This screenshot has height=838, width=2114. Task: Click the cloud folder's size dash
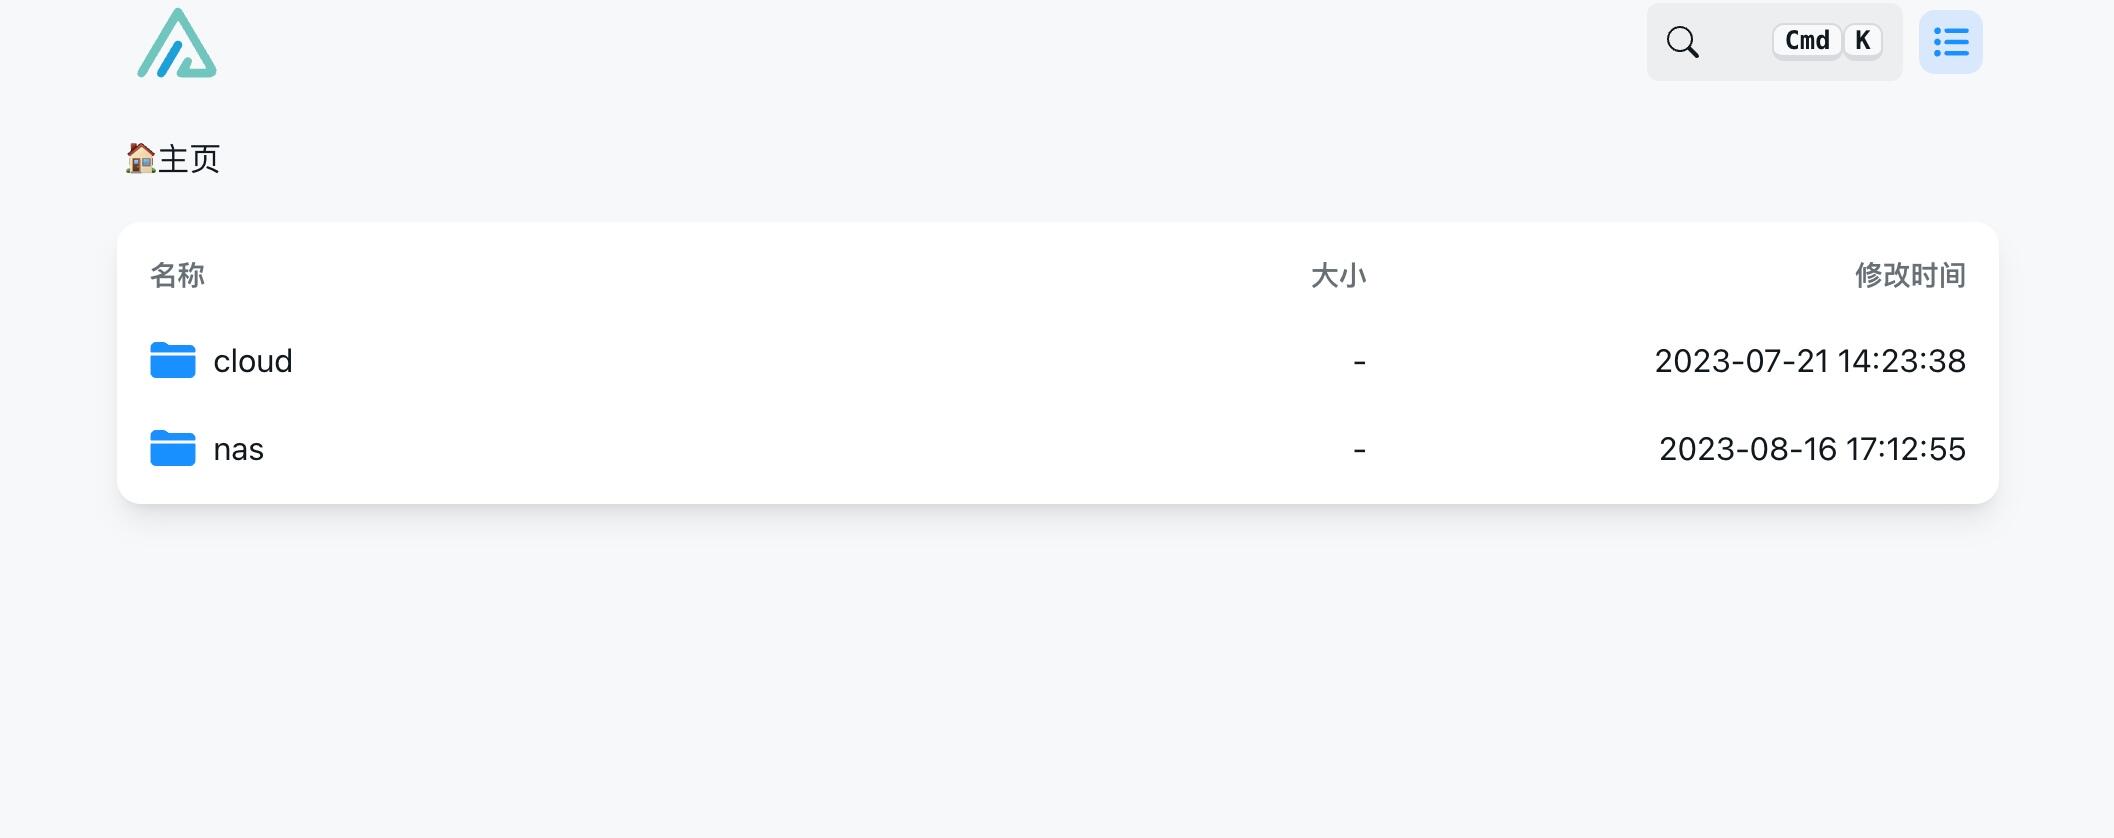point(1359,361)
